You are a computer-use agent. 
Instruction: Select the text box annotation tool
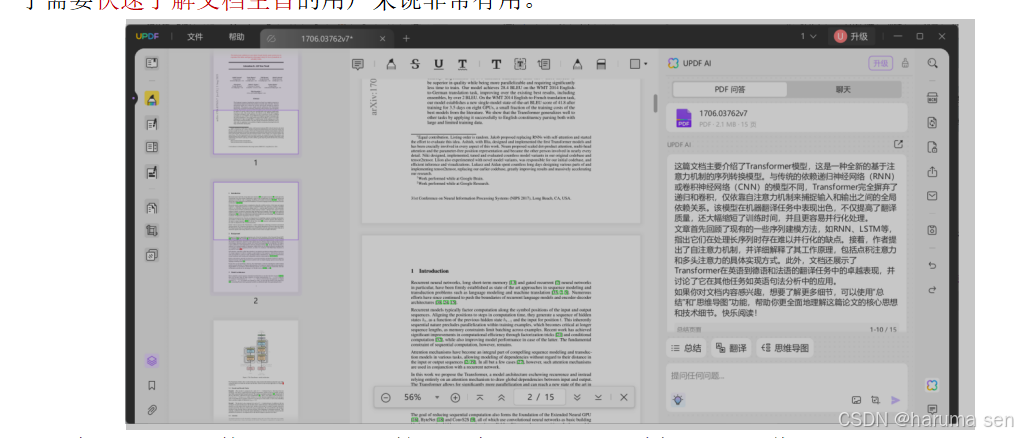pyautogui.click(x=520, y=64)
